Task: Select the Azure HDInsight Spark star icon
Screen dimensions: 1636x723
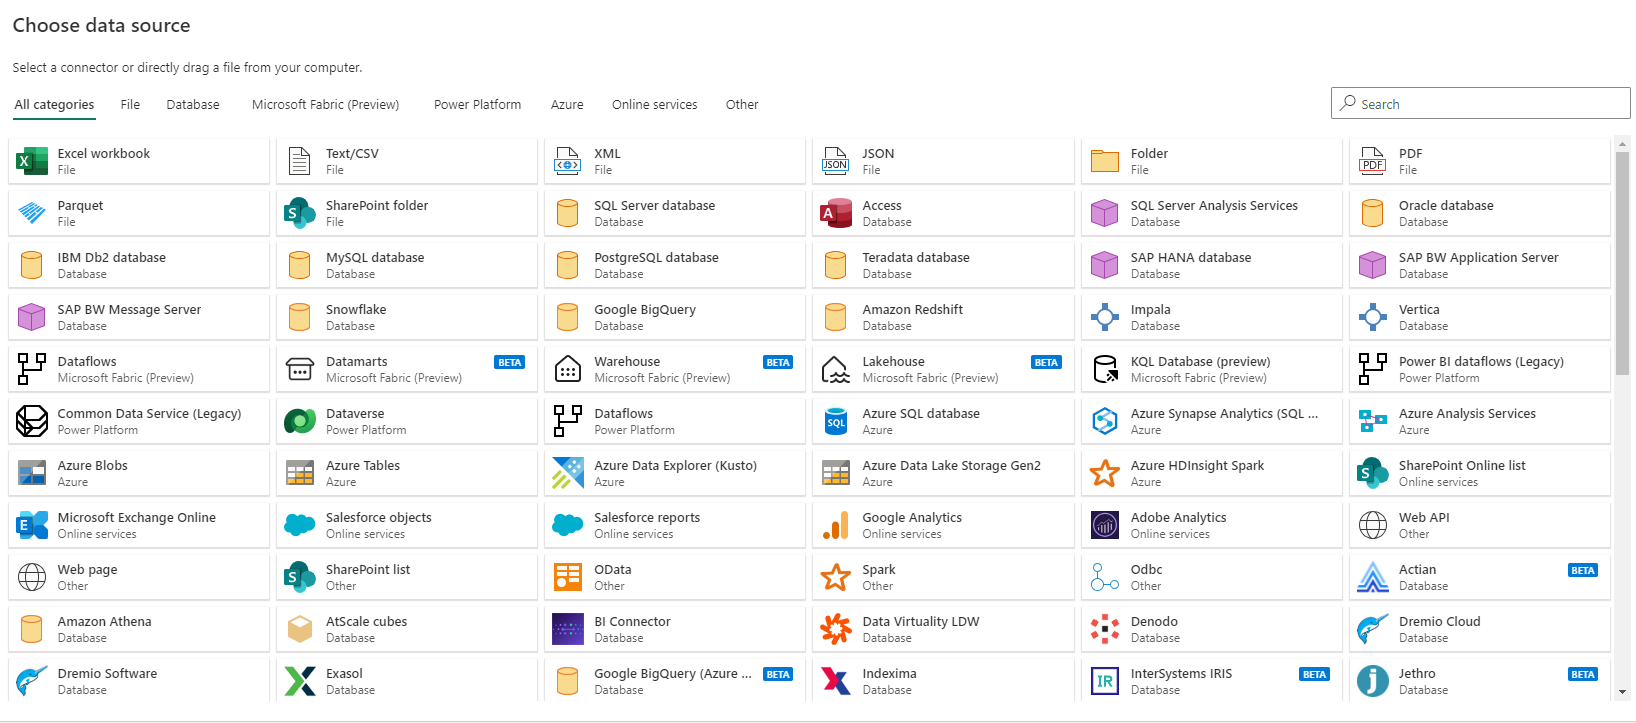Action: tap(1104, 473)
